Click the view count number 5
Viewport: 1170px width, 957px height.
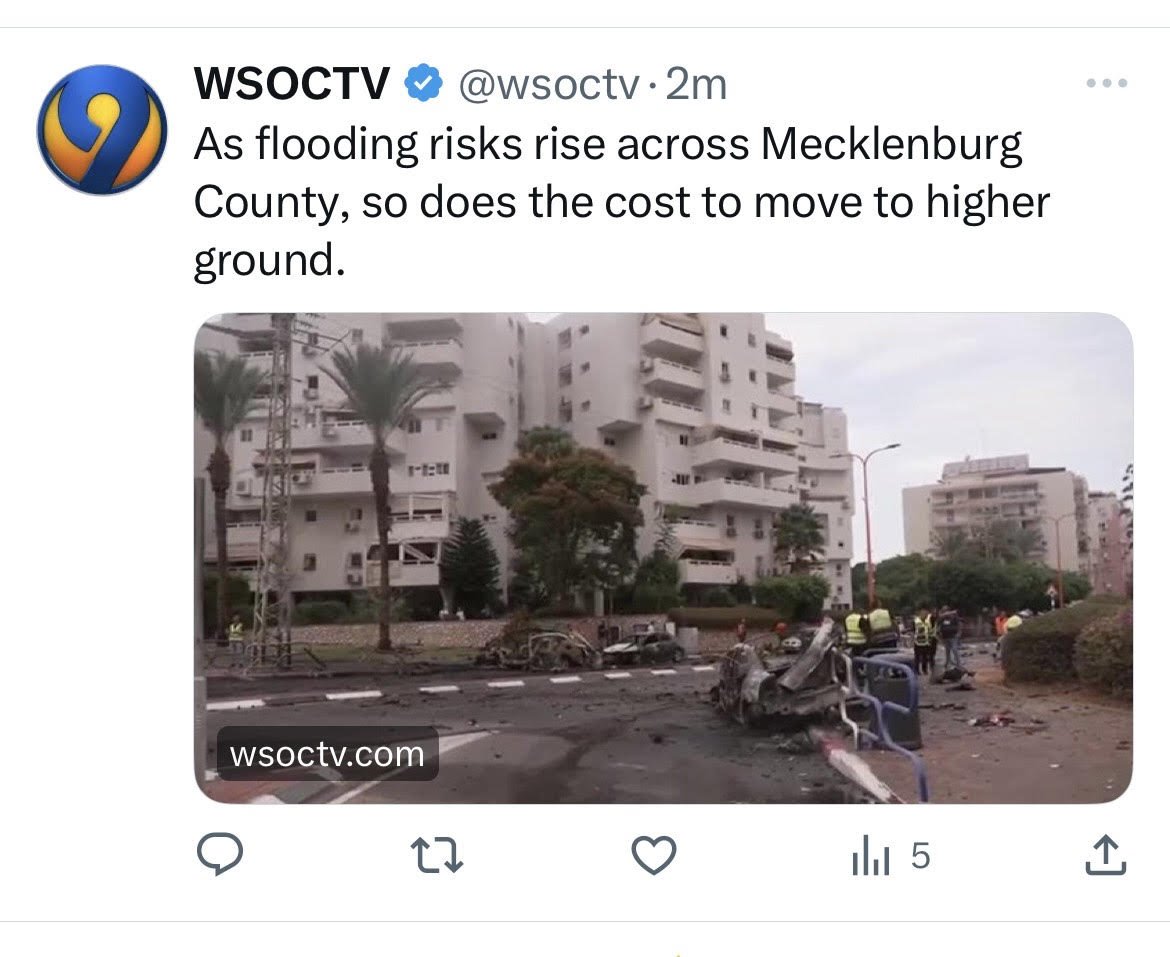(x=921, y=856)
